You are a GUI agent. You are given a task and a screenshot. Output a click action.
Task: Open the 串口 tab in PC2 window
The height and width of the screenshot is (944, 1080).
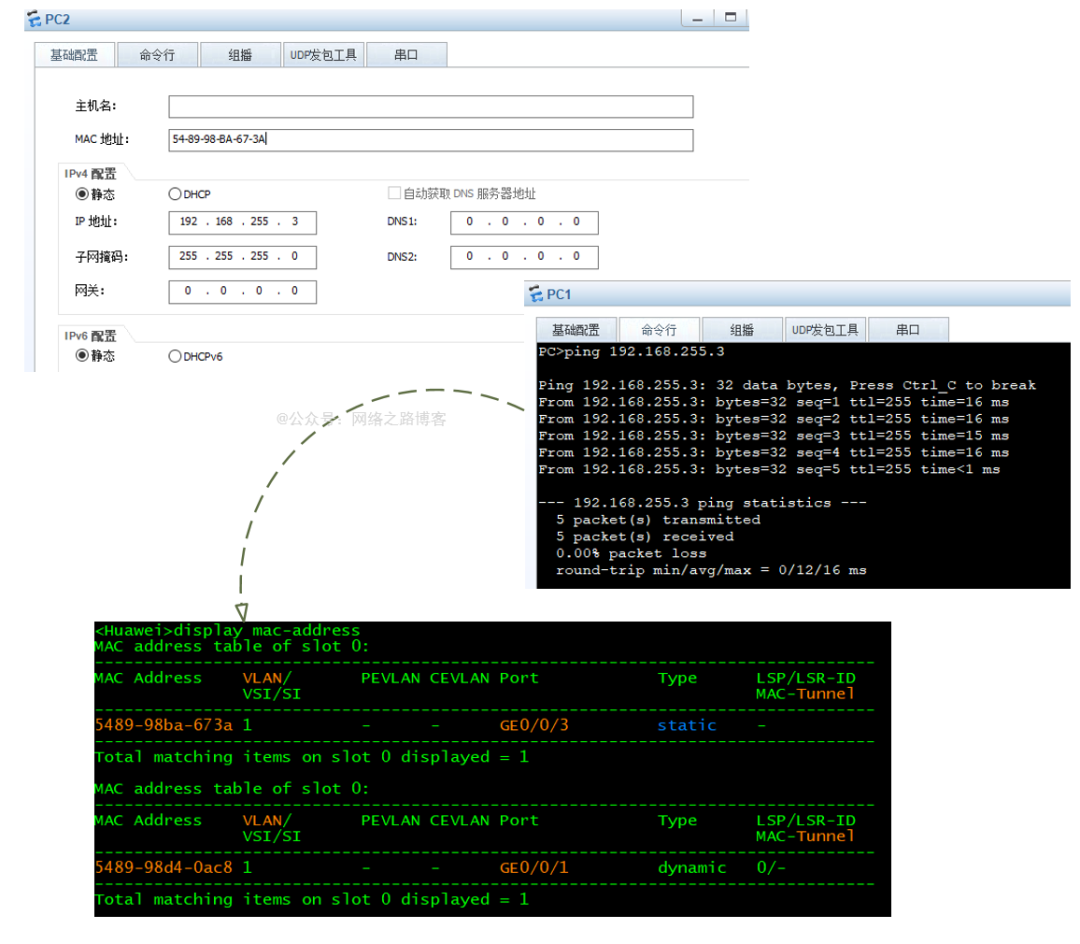(x=406, y=55)
